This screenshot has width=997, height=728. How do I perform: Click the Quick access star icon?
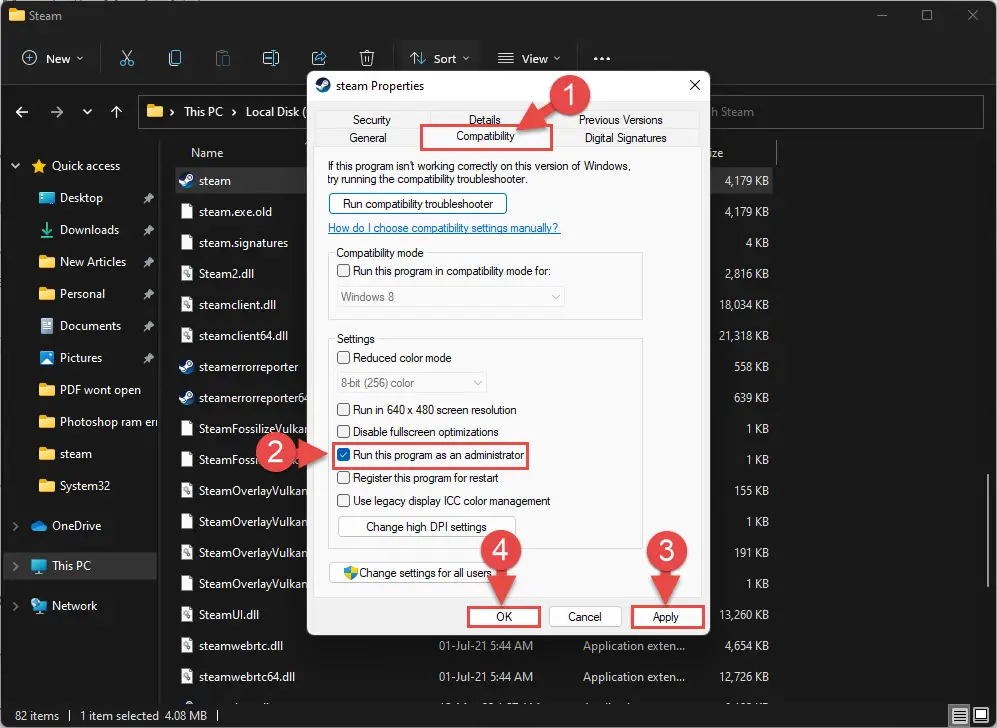tap(39, 166)
